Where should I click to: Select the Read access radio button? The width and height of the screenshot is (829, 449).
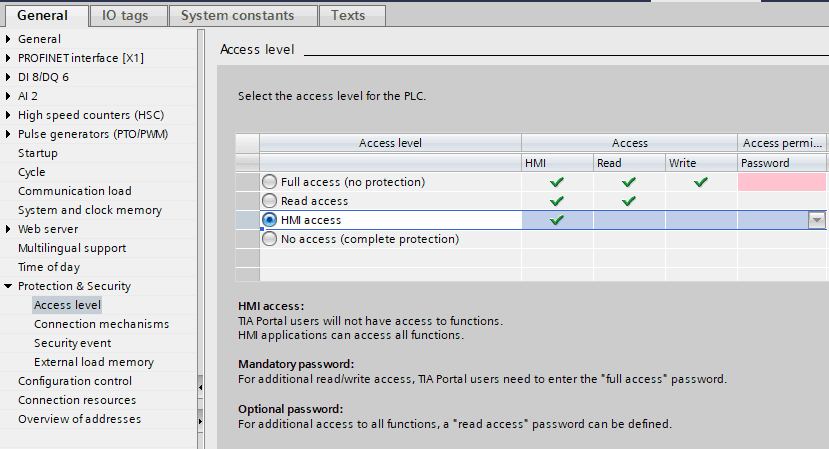point(269,201)
